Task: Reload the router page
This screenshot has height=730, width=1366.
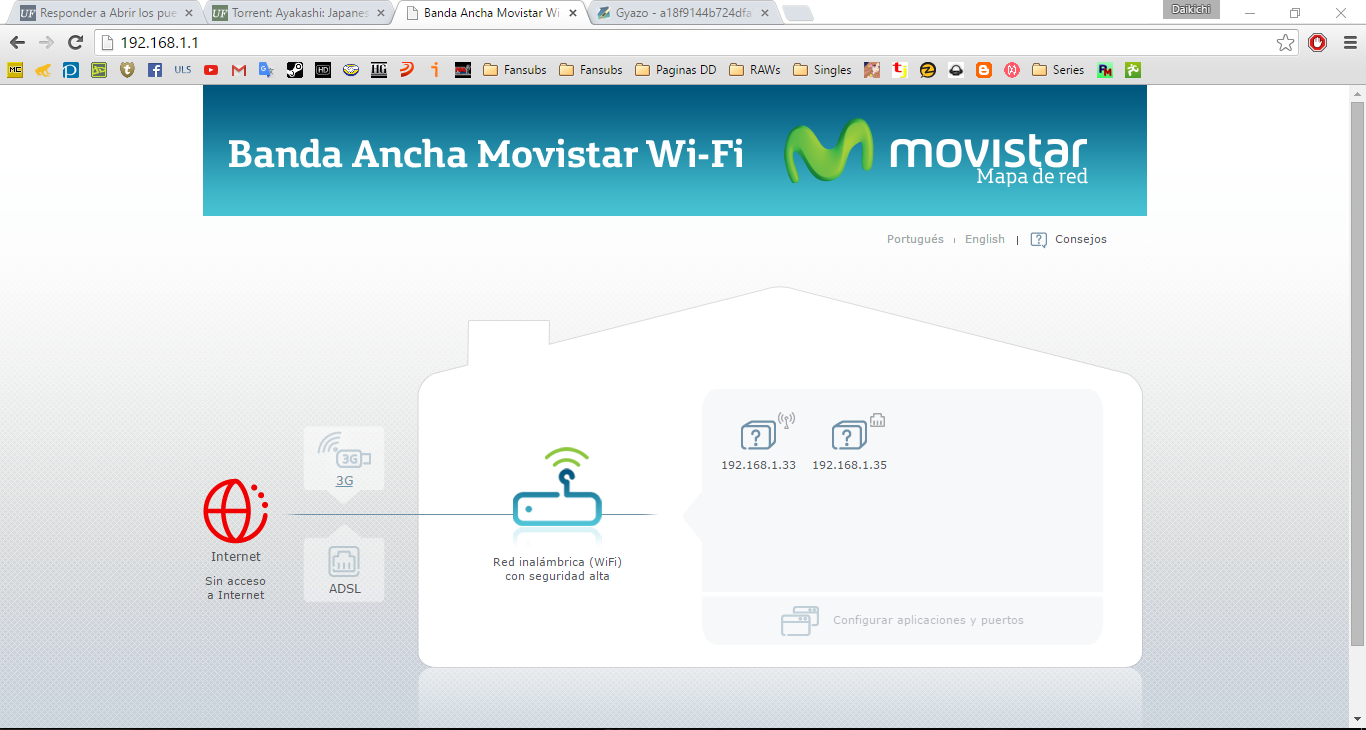Action: point(75,42)
